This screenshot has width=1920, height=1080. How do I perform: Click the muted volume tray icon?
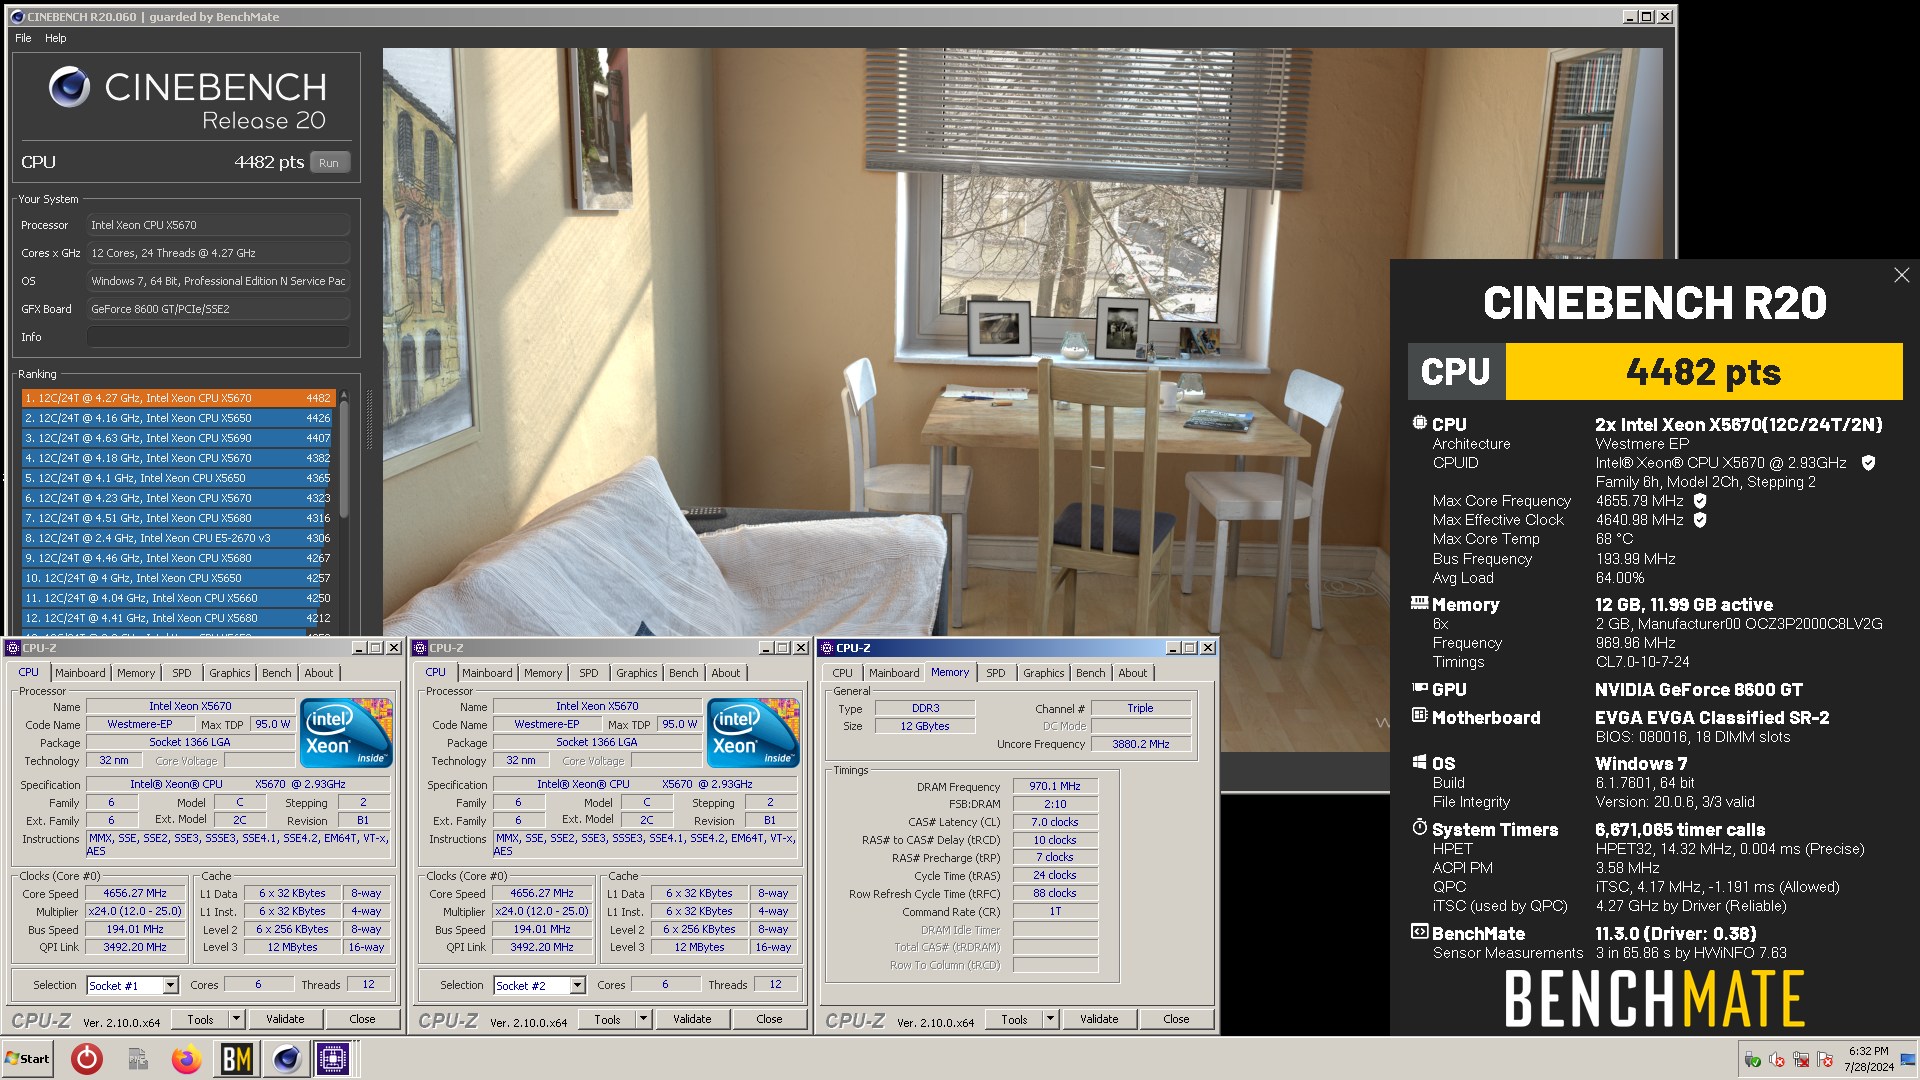(1777, 1060)
